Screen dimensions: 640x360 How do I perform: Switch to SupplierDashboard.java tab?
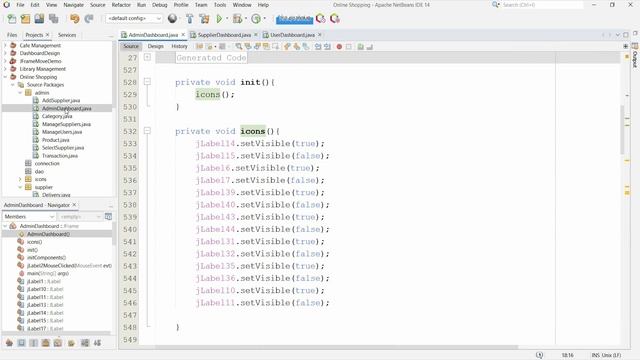pyautogui.click(x=224, y=35)
